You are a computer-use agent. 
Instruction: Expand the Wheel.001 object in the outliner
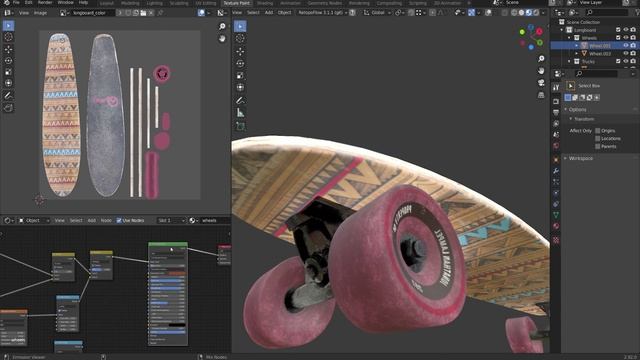[577, 46]
